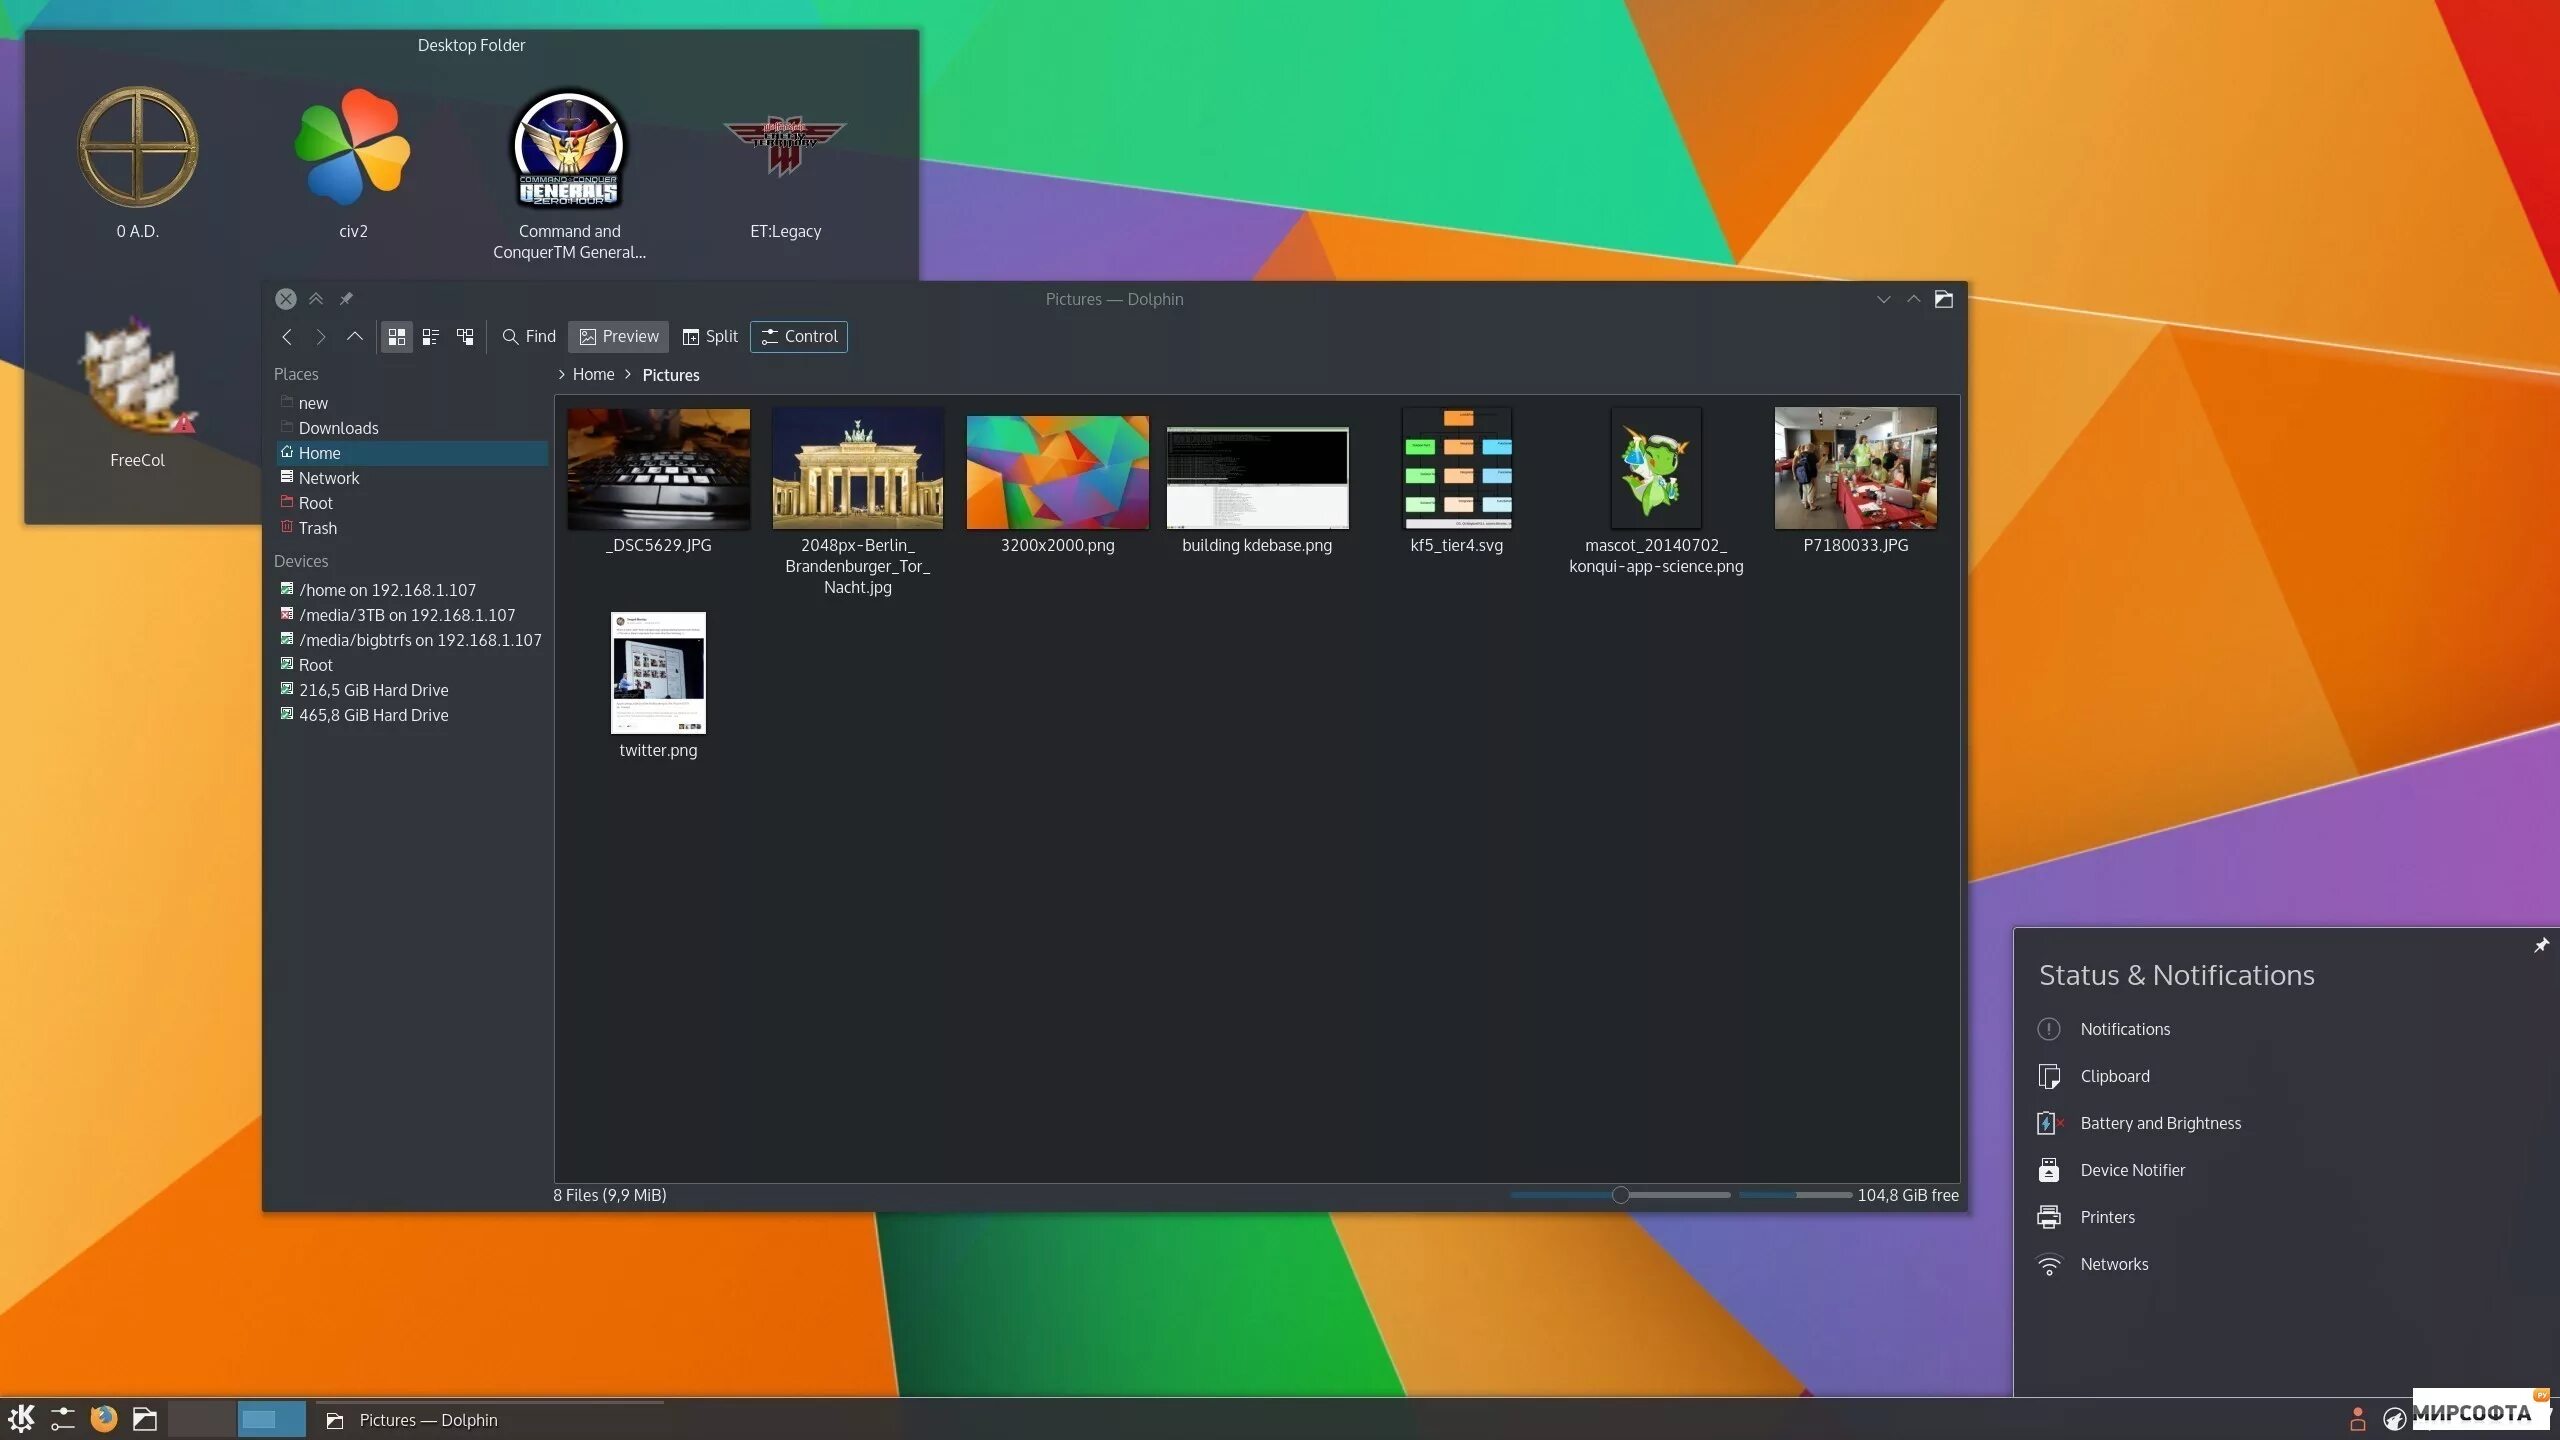Pin the Status & Notifications popup

tap(2541, 945)
